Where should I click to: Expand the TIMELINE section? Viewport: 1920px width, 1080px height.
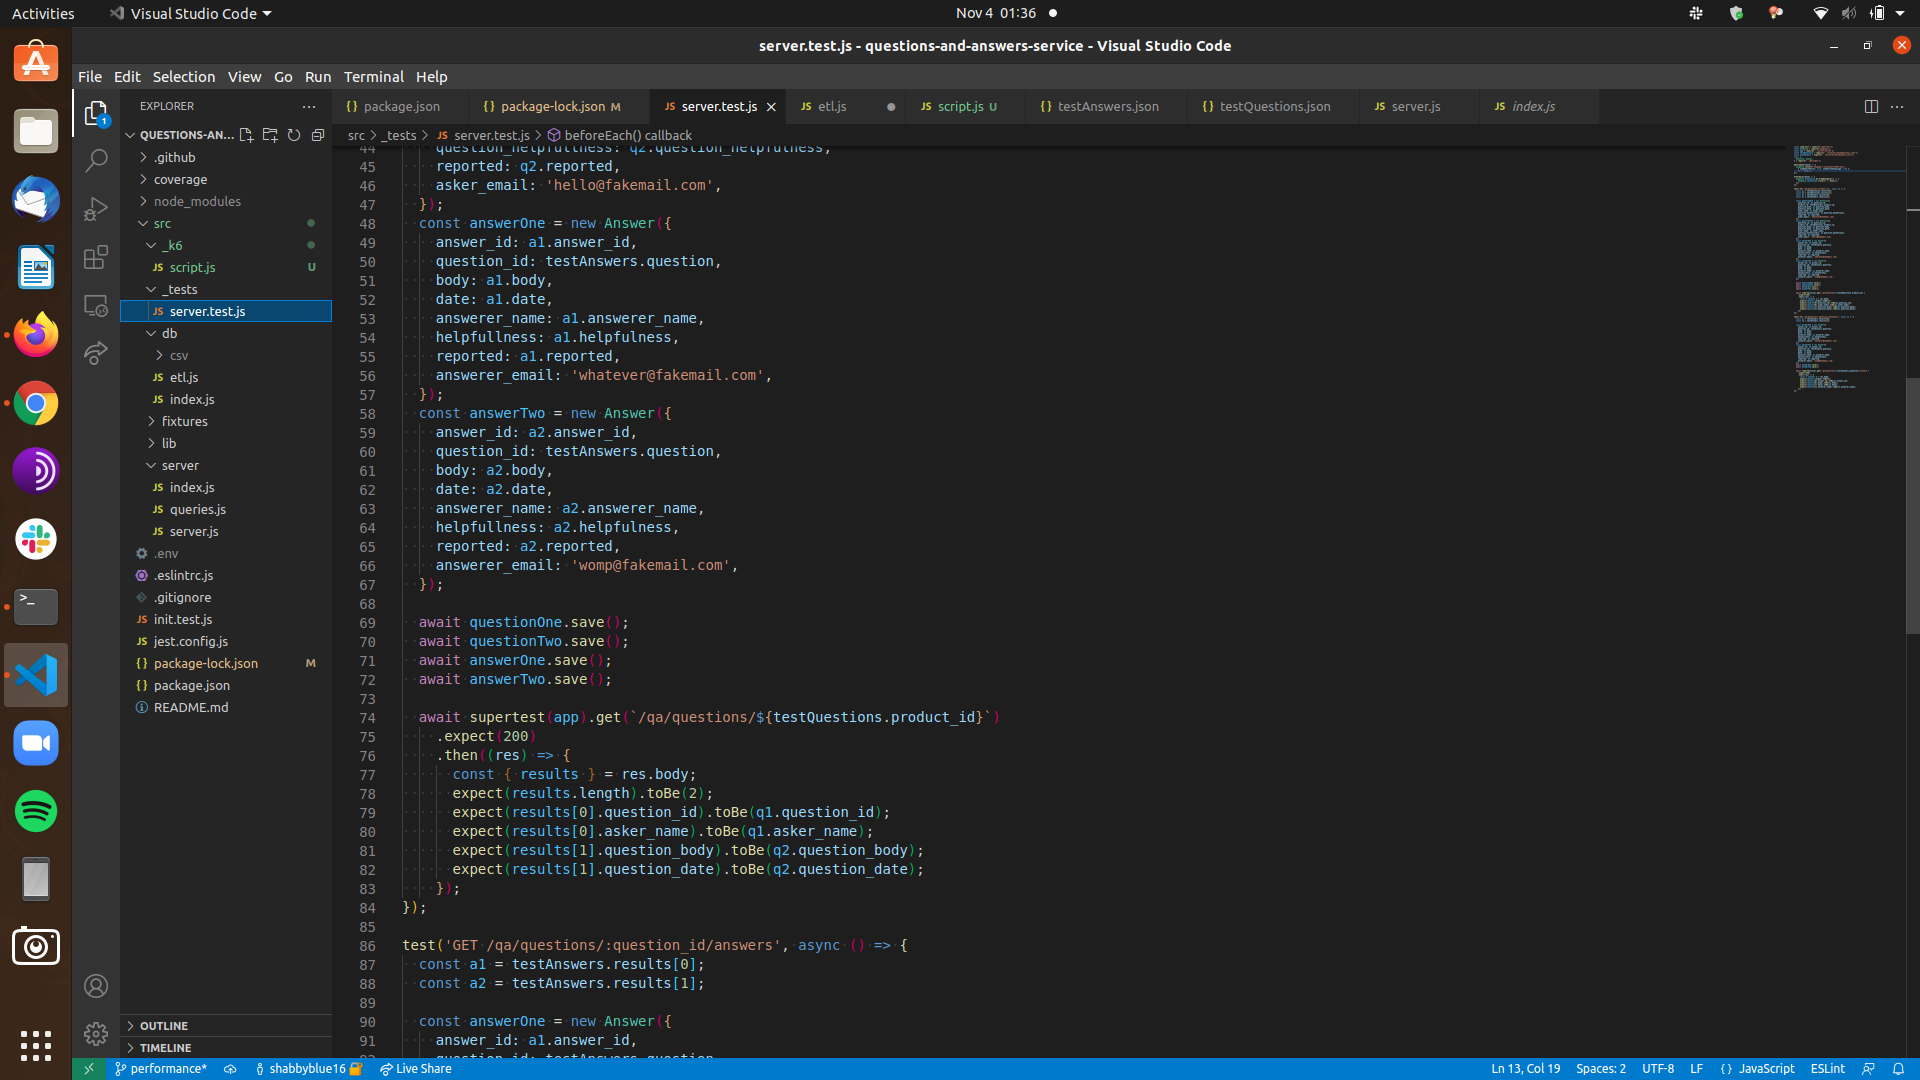click(x=226, y=1048)
